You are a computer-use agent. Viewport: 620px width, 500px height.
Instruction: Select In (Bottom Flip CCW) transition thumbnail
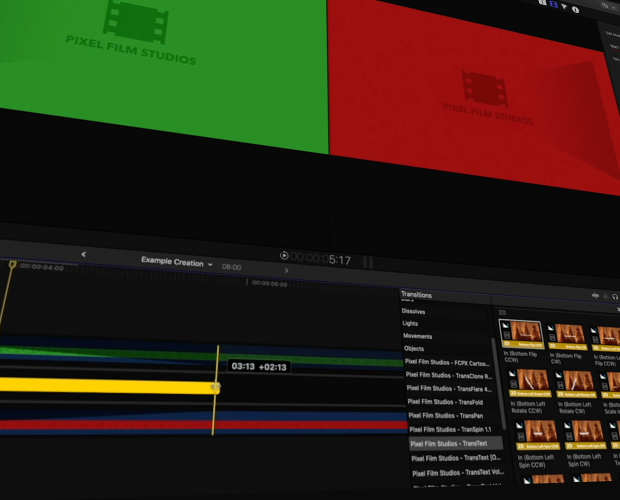[522, 334]
